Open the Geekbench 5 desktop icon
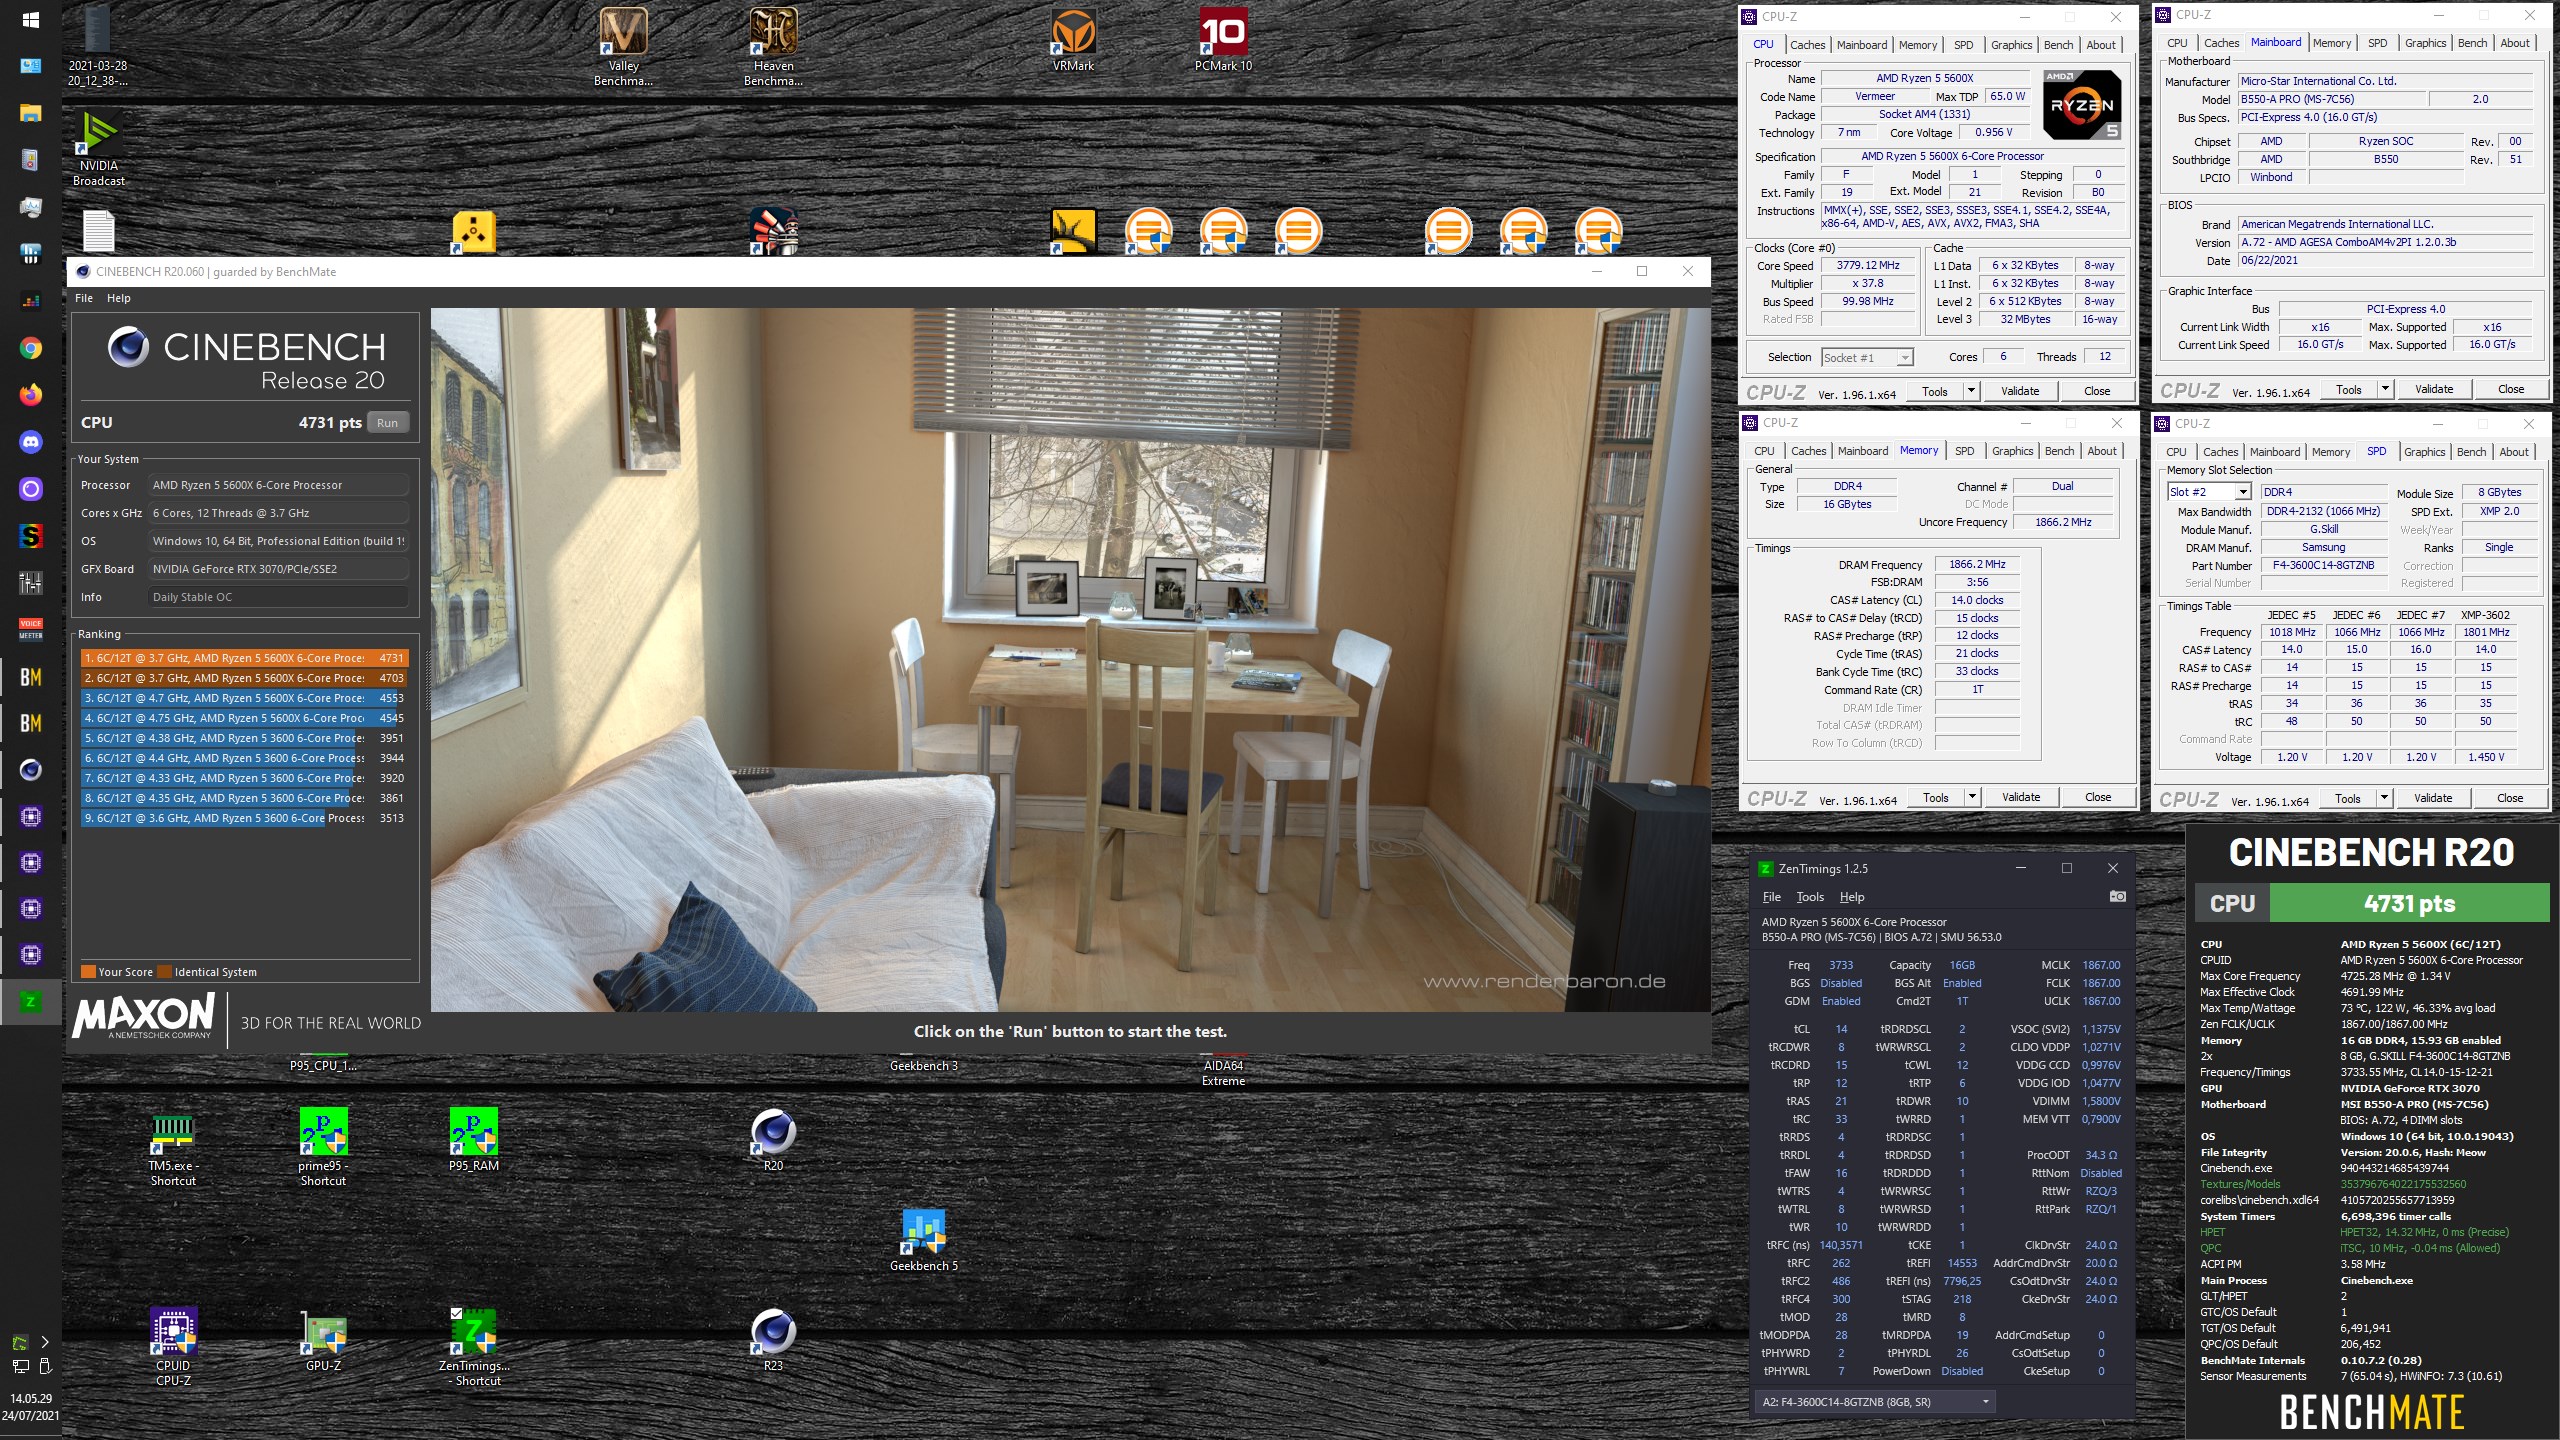Image resolution: width=2560 pixels, height=1440 pixels. 923,1240
